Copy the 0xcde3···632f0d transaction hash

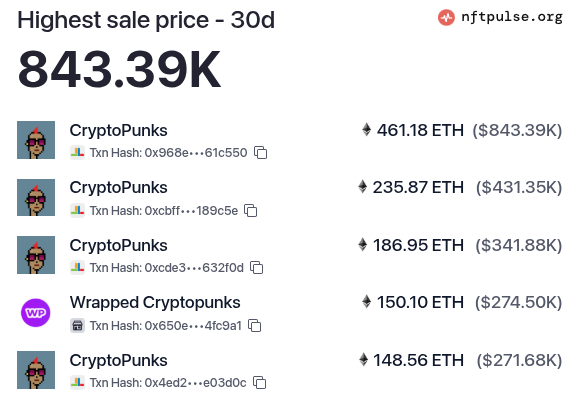tap(256, 267)
